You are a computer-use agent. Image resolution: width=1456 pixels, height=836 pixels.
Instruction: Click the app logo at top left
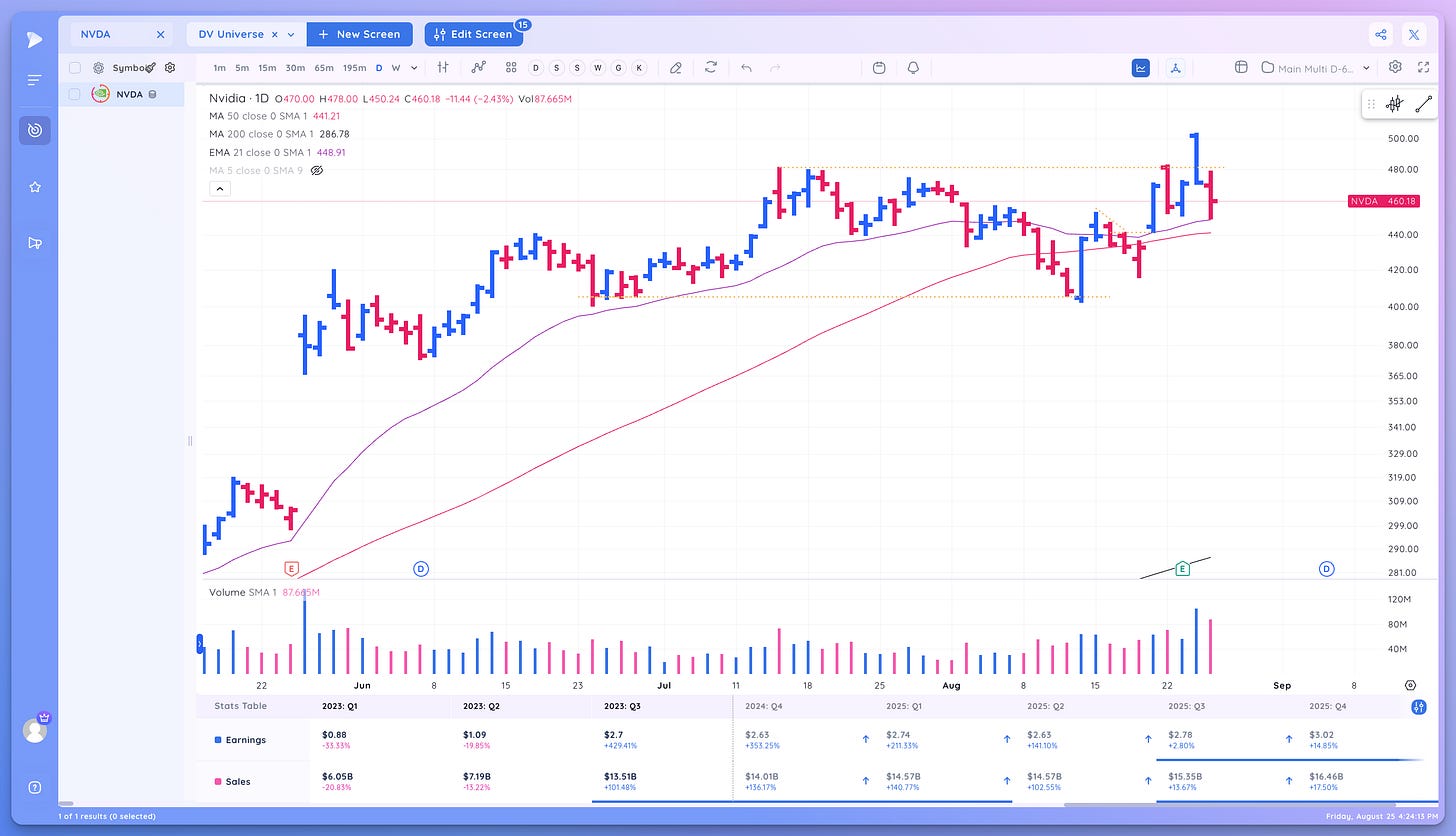coord(35,40)
